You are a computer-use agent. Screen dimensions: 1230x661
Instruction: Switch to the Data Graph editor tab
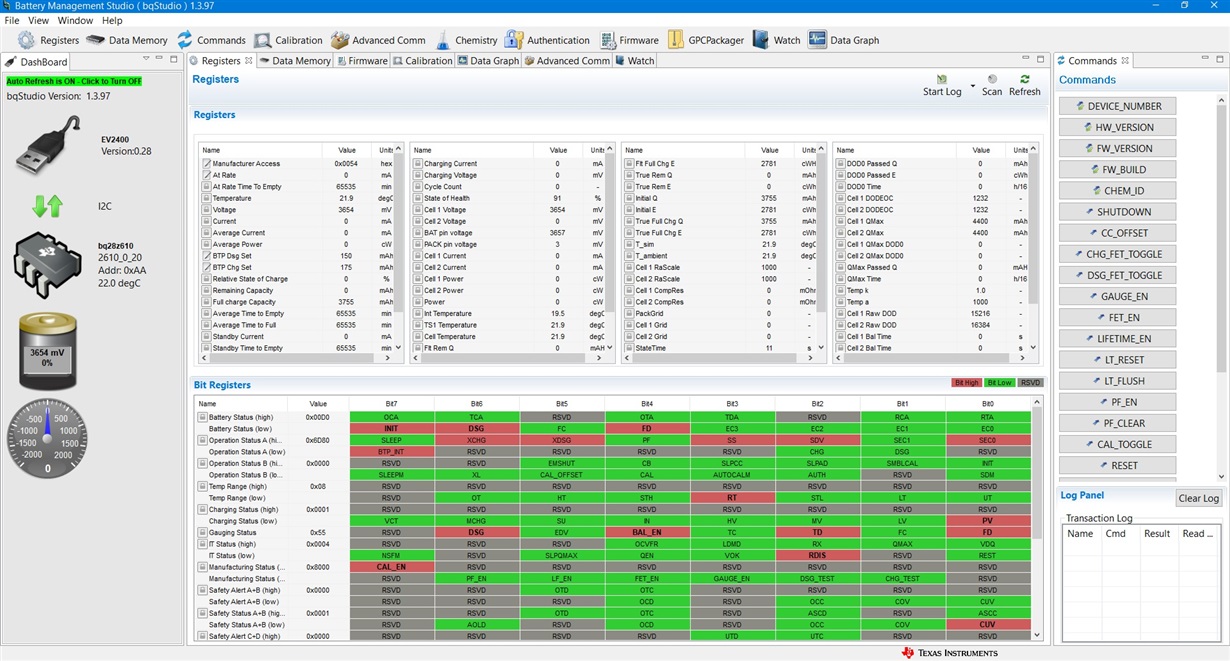[488, 61]
